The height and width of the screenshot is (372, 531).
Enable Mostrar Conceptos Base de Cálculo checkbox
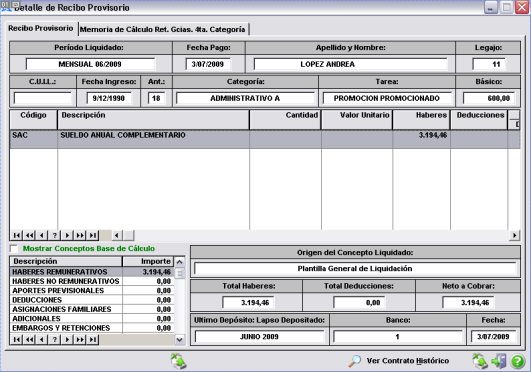[x=14, y=249]
